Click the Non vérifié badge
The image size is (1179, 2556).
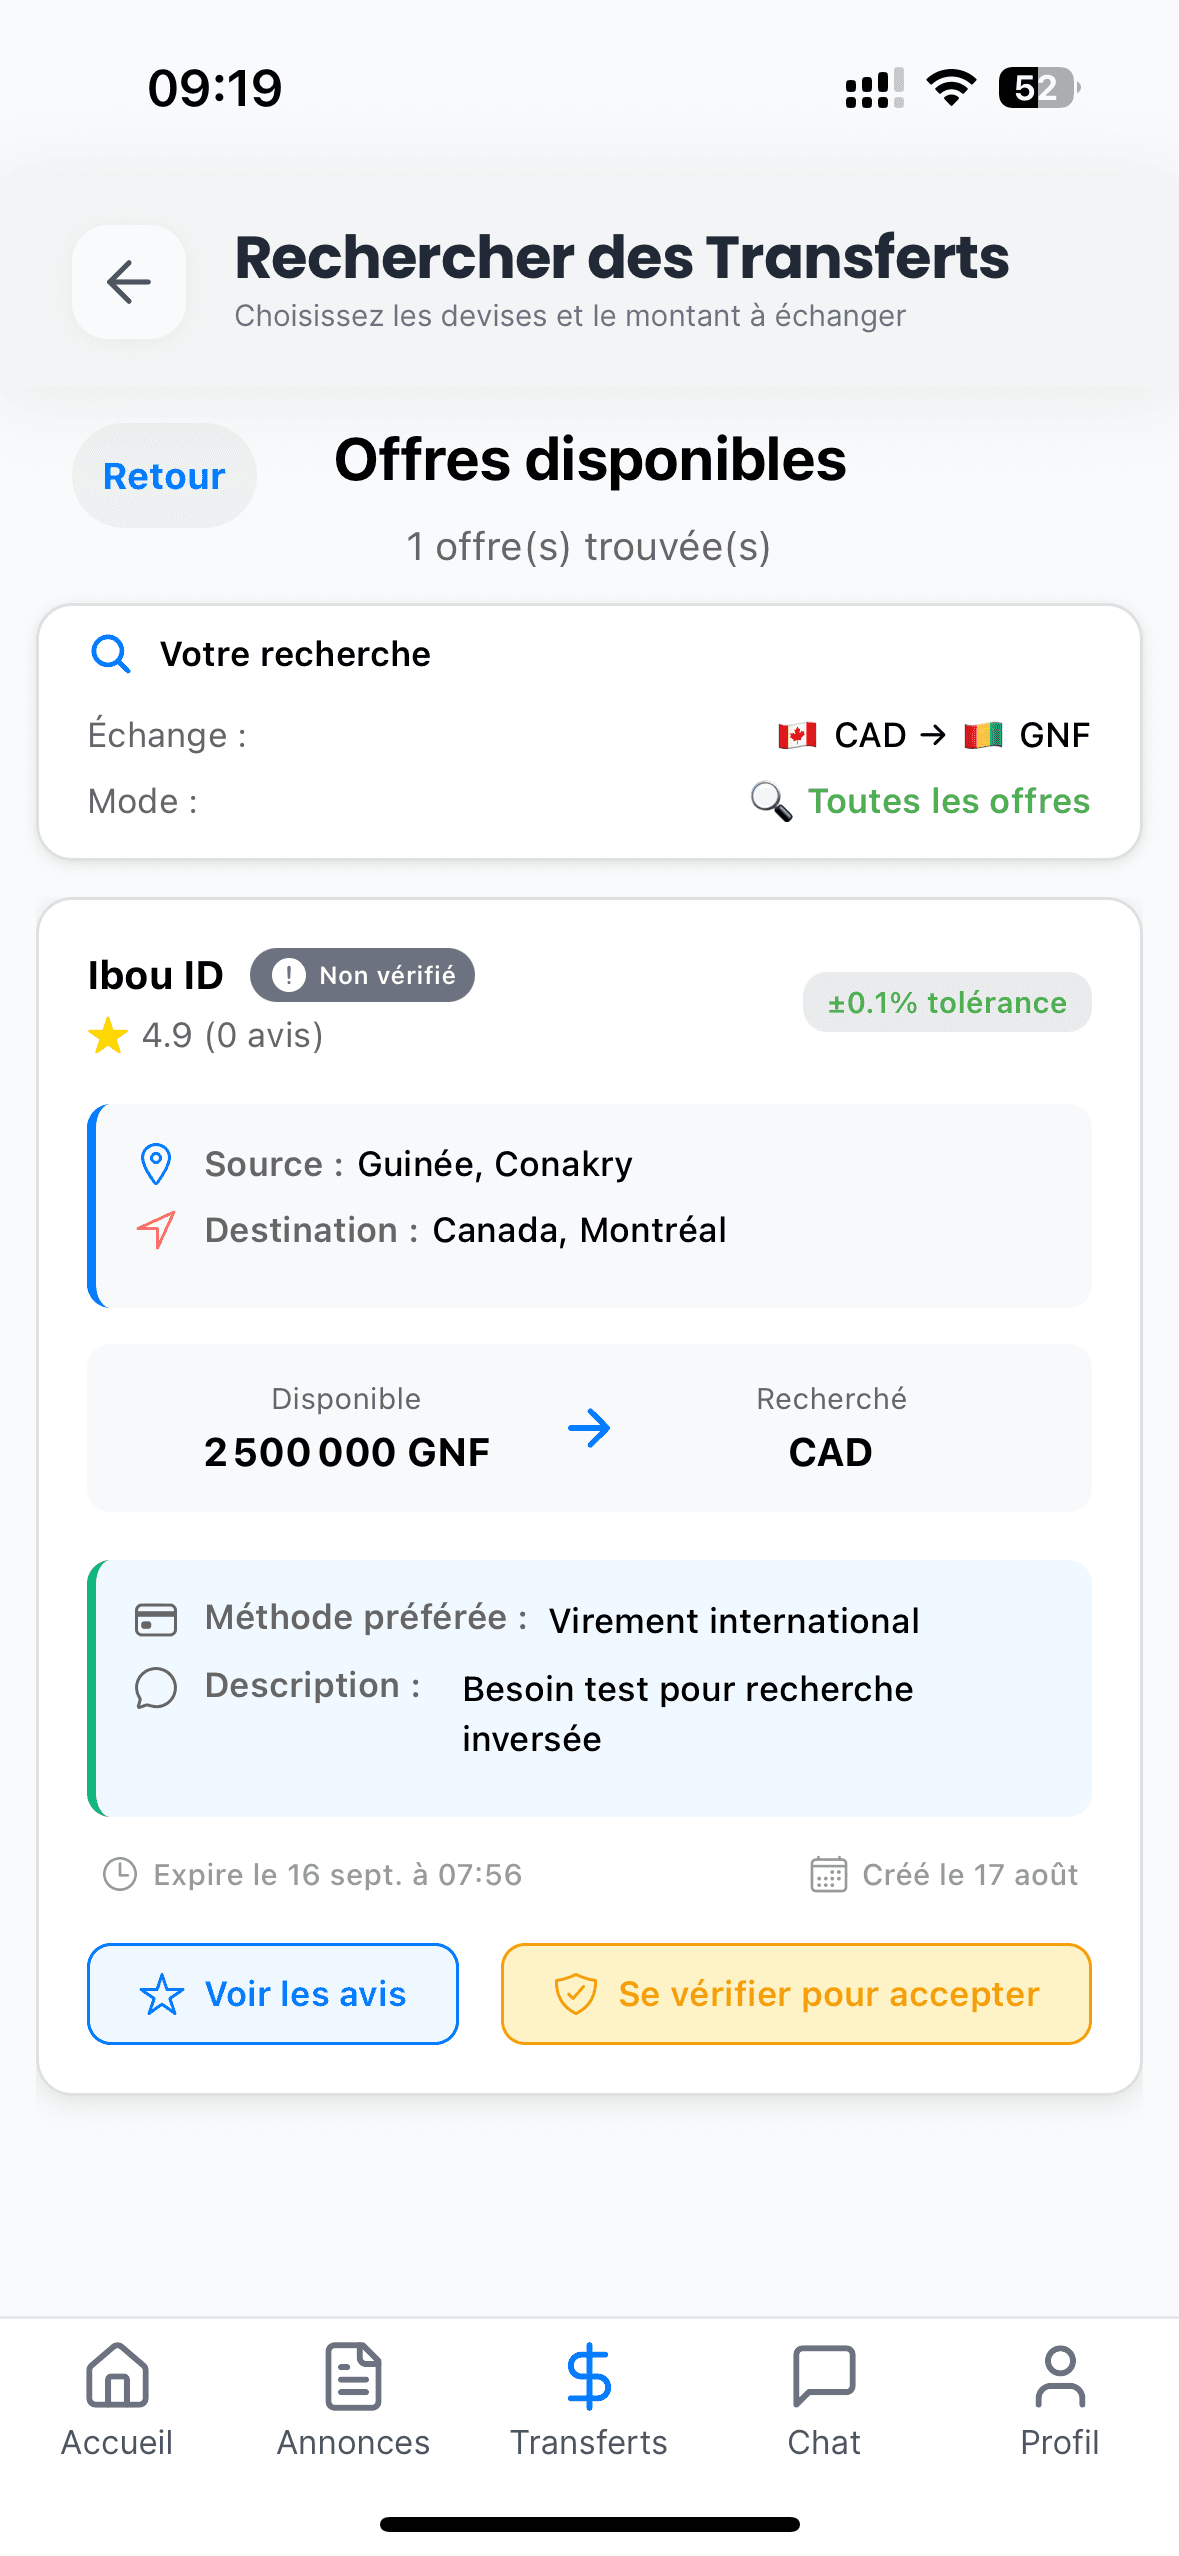pyautogui.click(x=362, y=975)
